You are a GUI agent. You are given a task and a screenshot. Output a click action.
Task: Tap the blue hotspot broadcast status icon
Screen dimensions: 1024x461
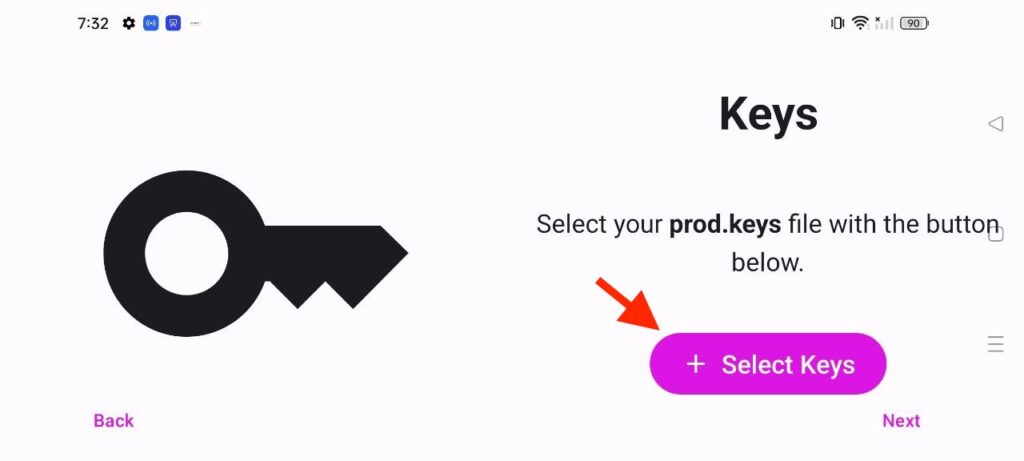pyautogui.click(x=151, y=24)
